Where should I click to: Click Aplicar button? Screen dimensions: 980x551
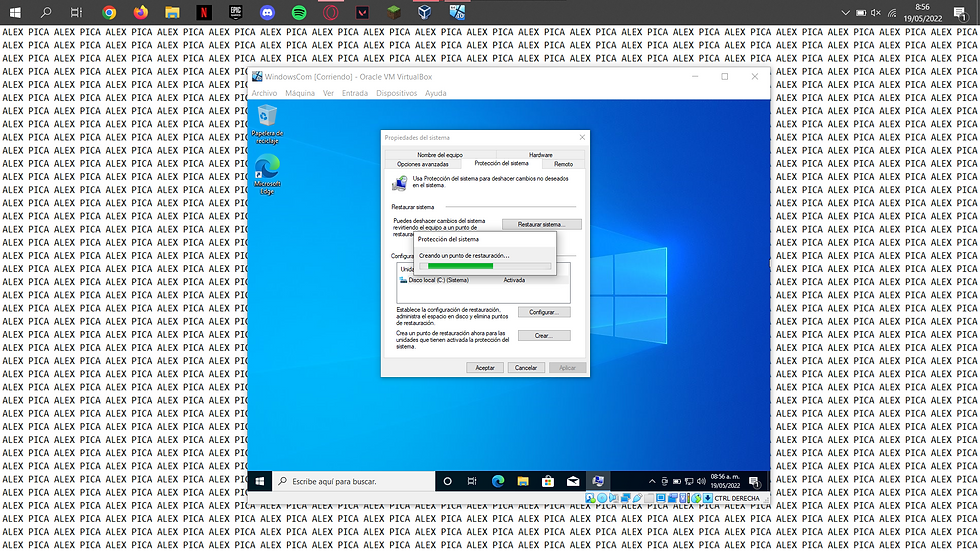pyautogui.click(x=568, y=367)
